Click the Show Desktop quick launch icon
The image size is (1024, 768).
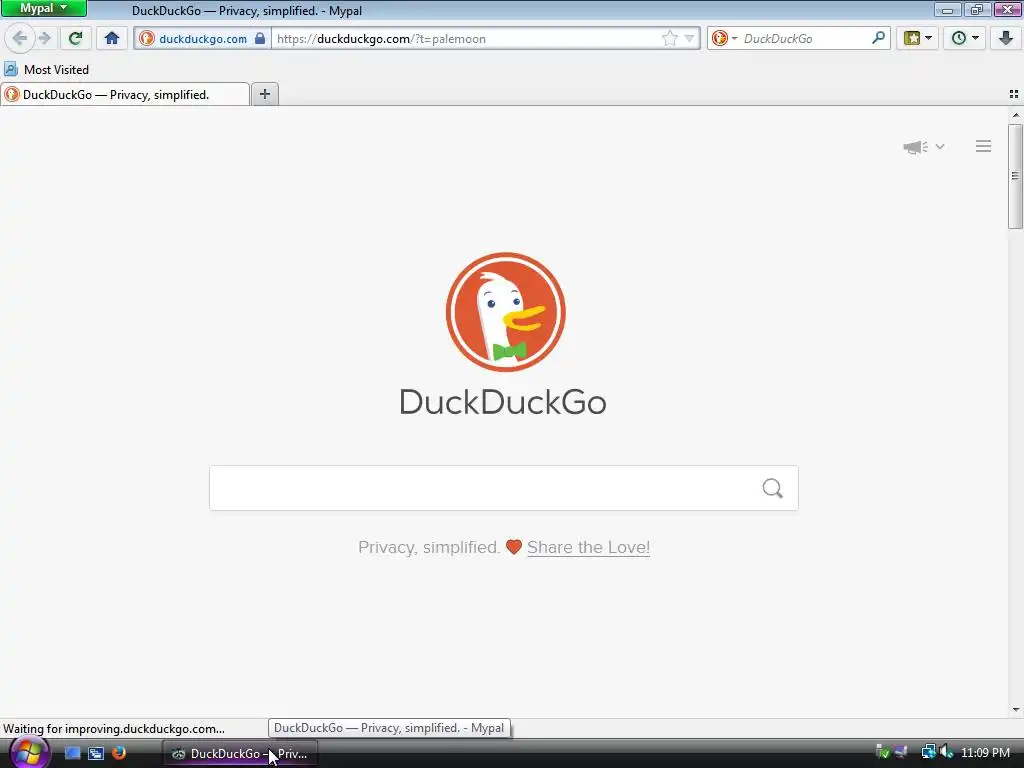pyautogui.click(x=72, y=753)
